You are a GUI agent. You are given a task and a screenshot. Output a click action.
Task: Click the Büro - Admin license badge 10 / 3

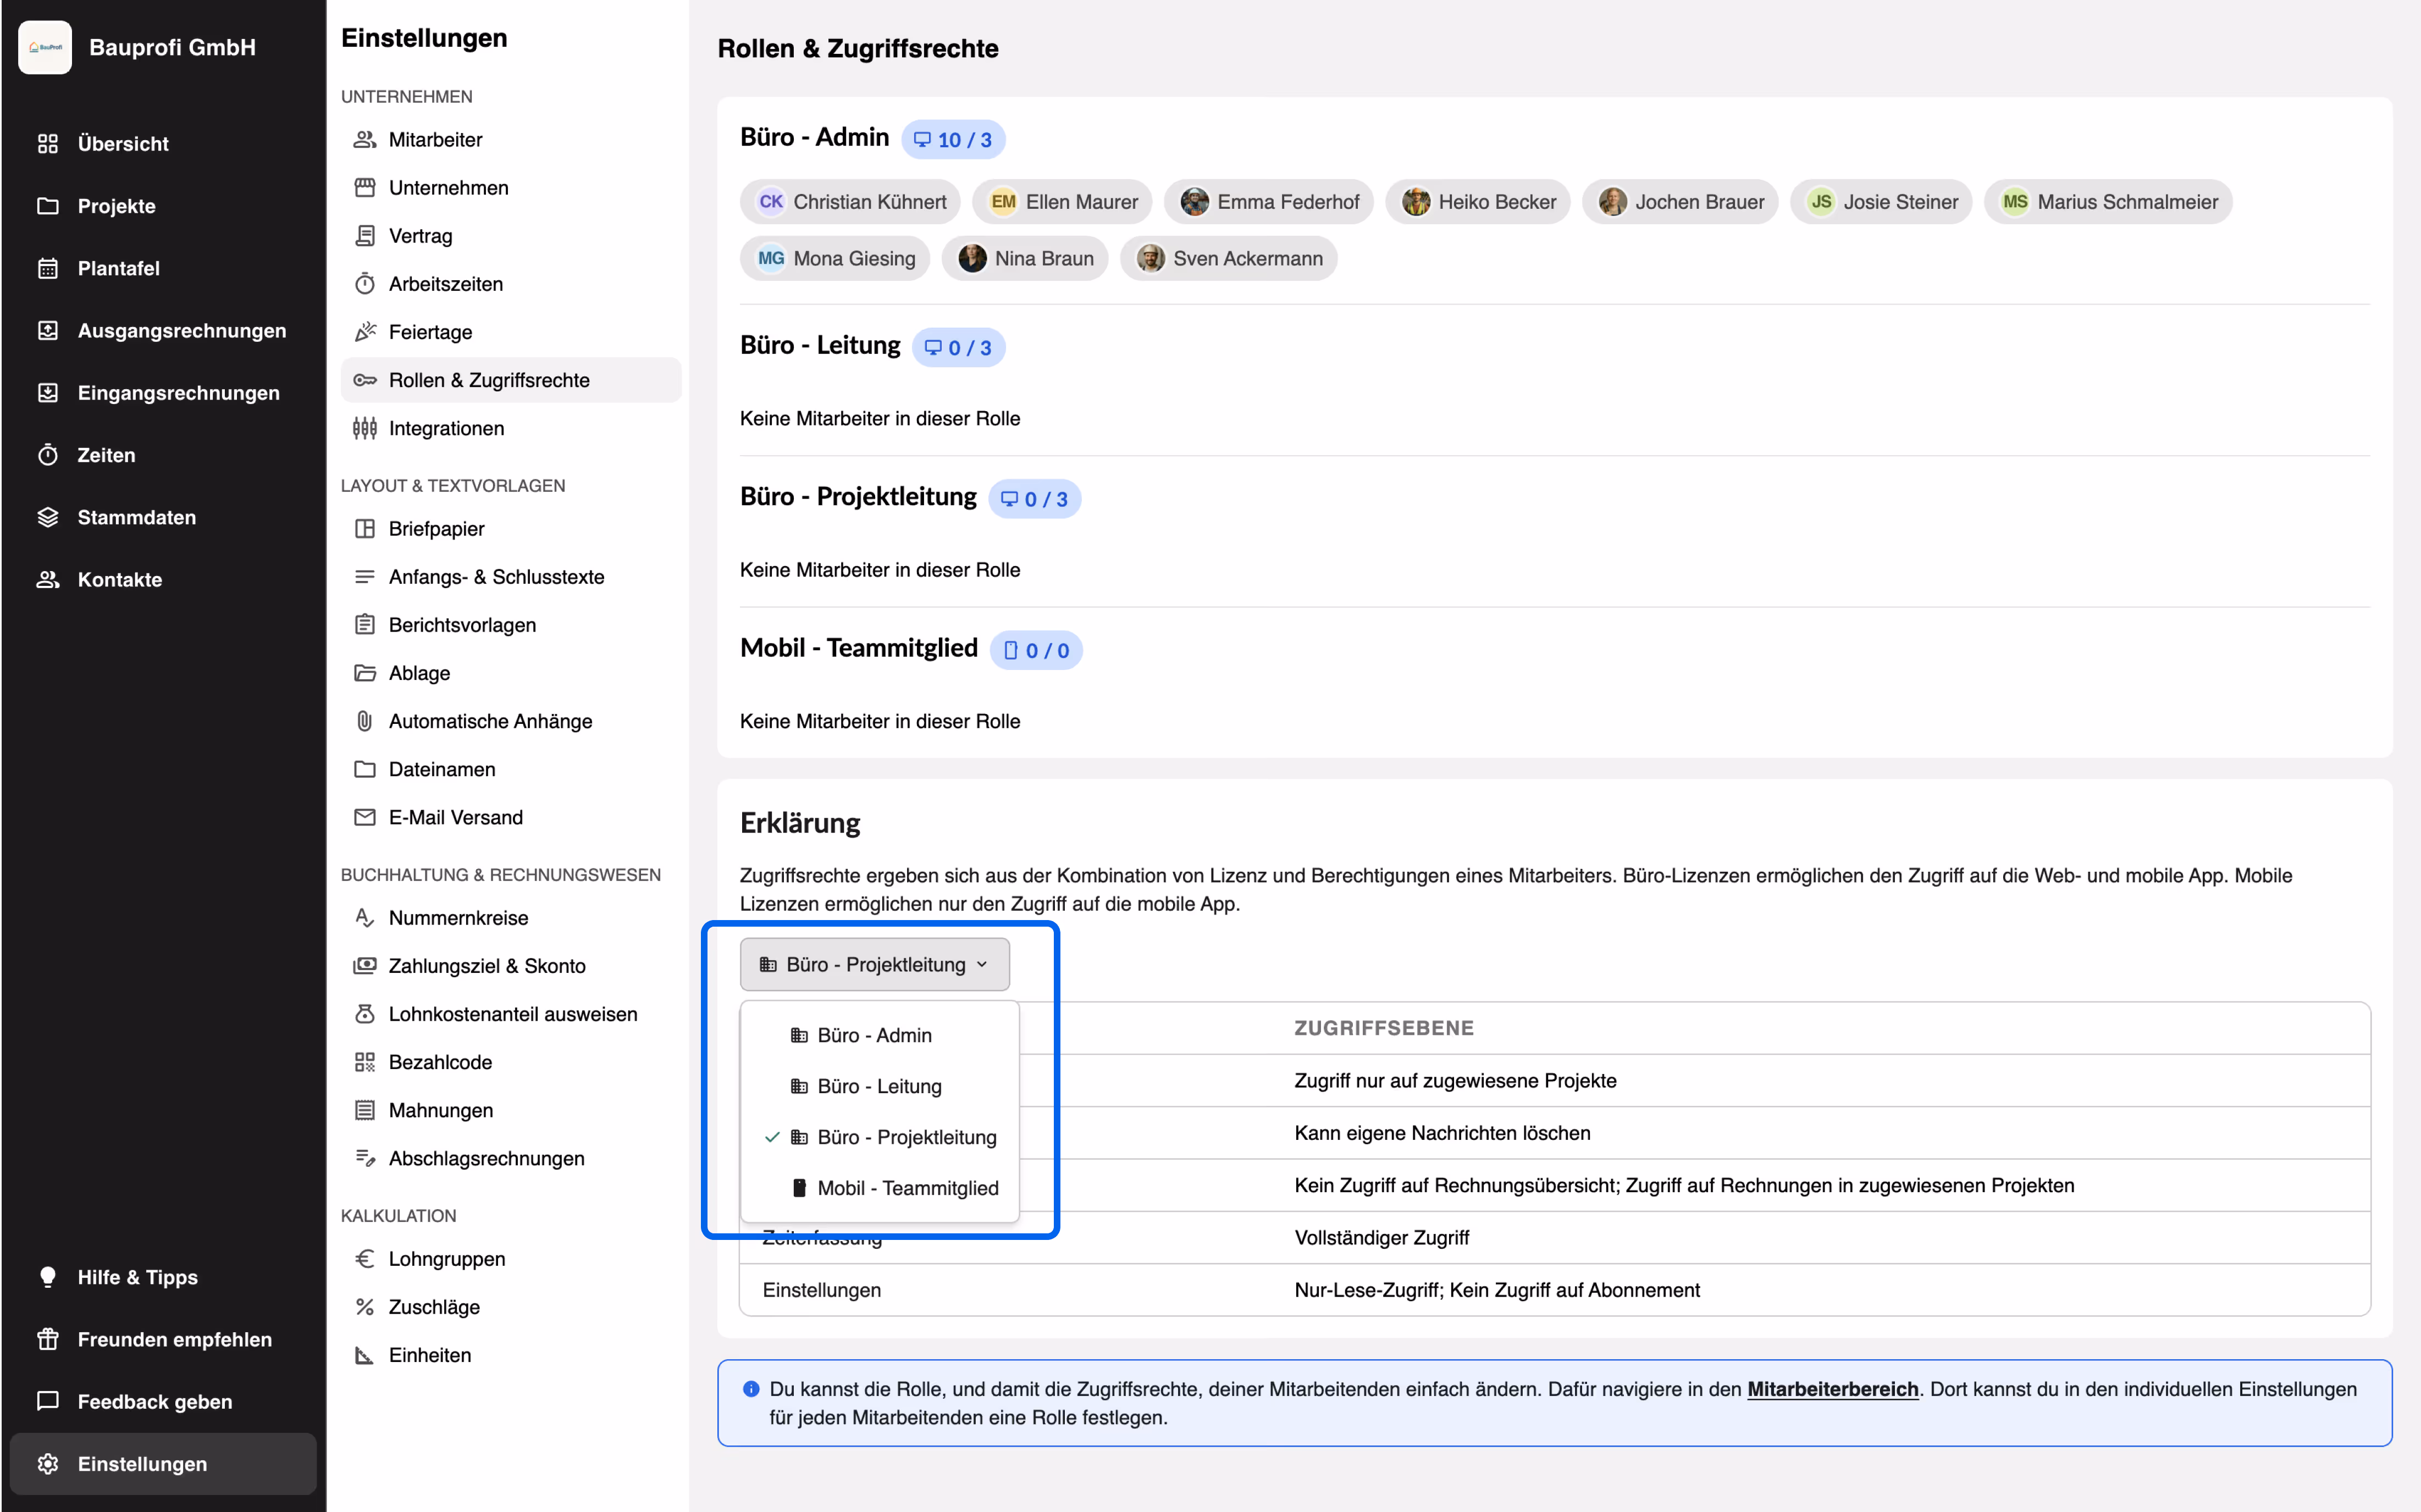[953, 140]
